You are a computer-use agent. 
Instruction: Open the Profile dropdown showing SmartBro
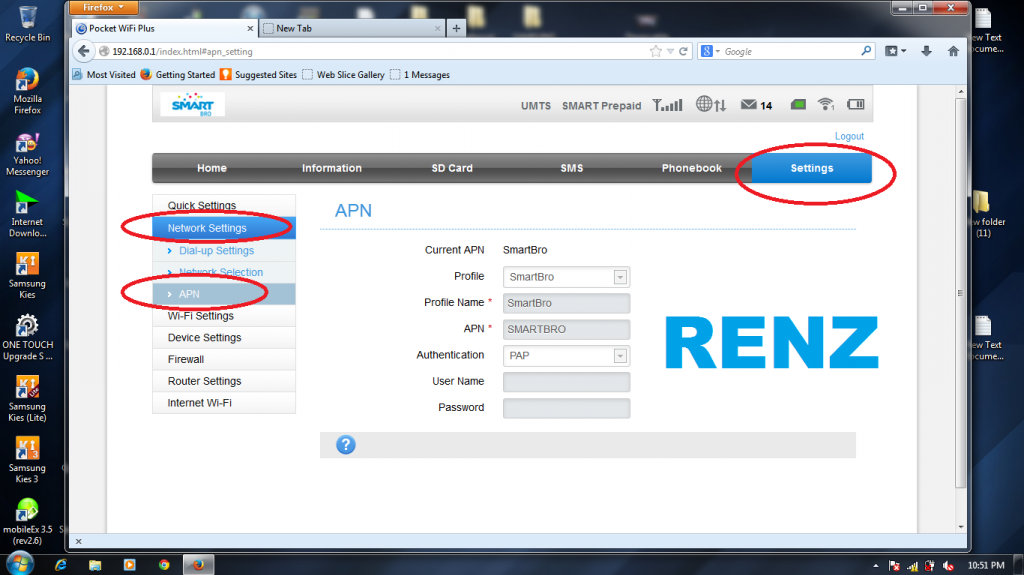tap(566, 277)
